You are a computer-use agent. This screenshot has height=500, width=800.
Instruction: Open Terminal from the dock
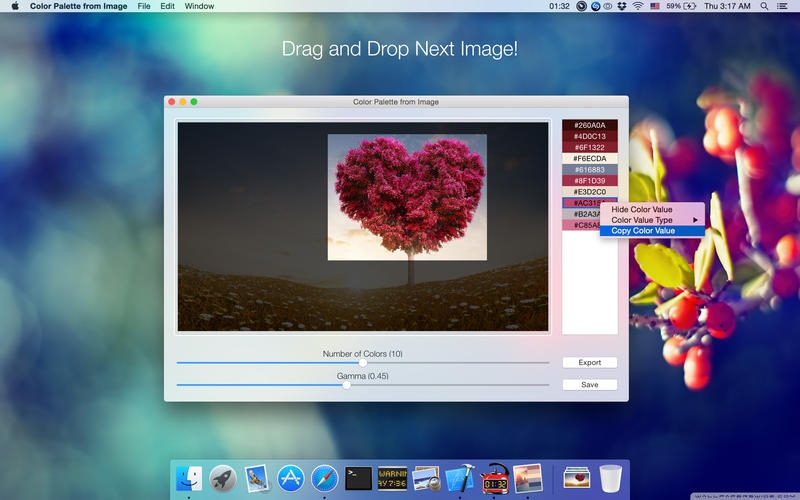coord(358,478)
